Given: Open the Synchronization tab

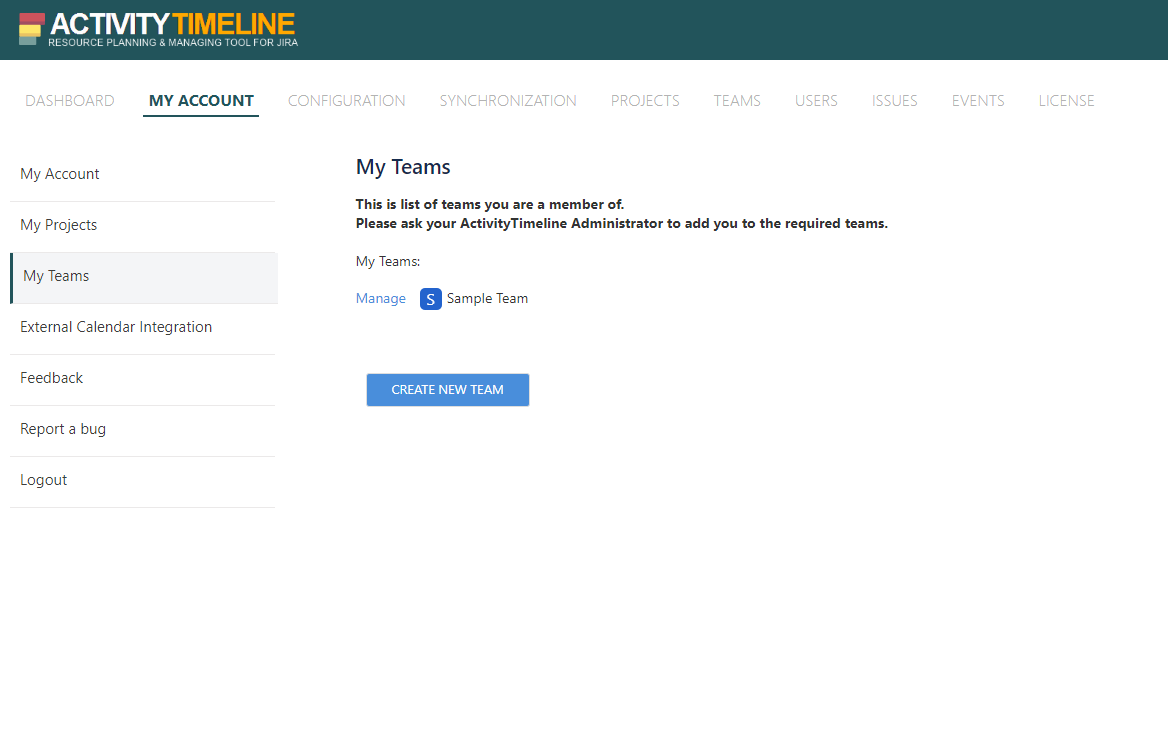Looking at the screenshot, I should (x=508, y=101).
